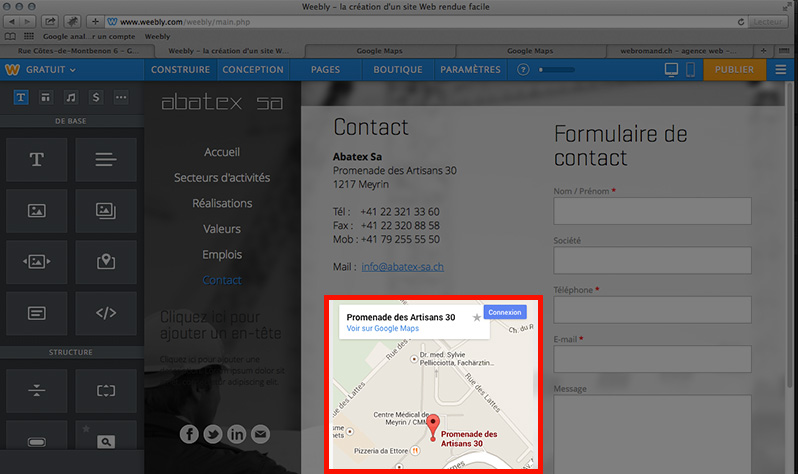Switch to desktop preview mode
Image resolution: width=798 pixels, height=474 pixels.
pos(671,70)
